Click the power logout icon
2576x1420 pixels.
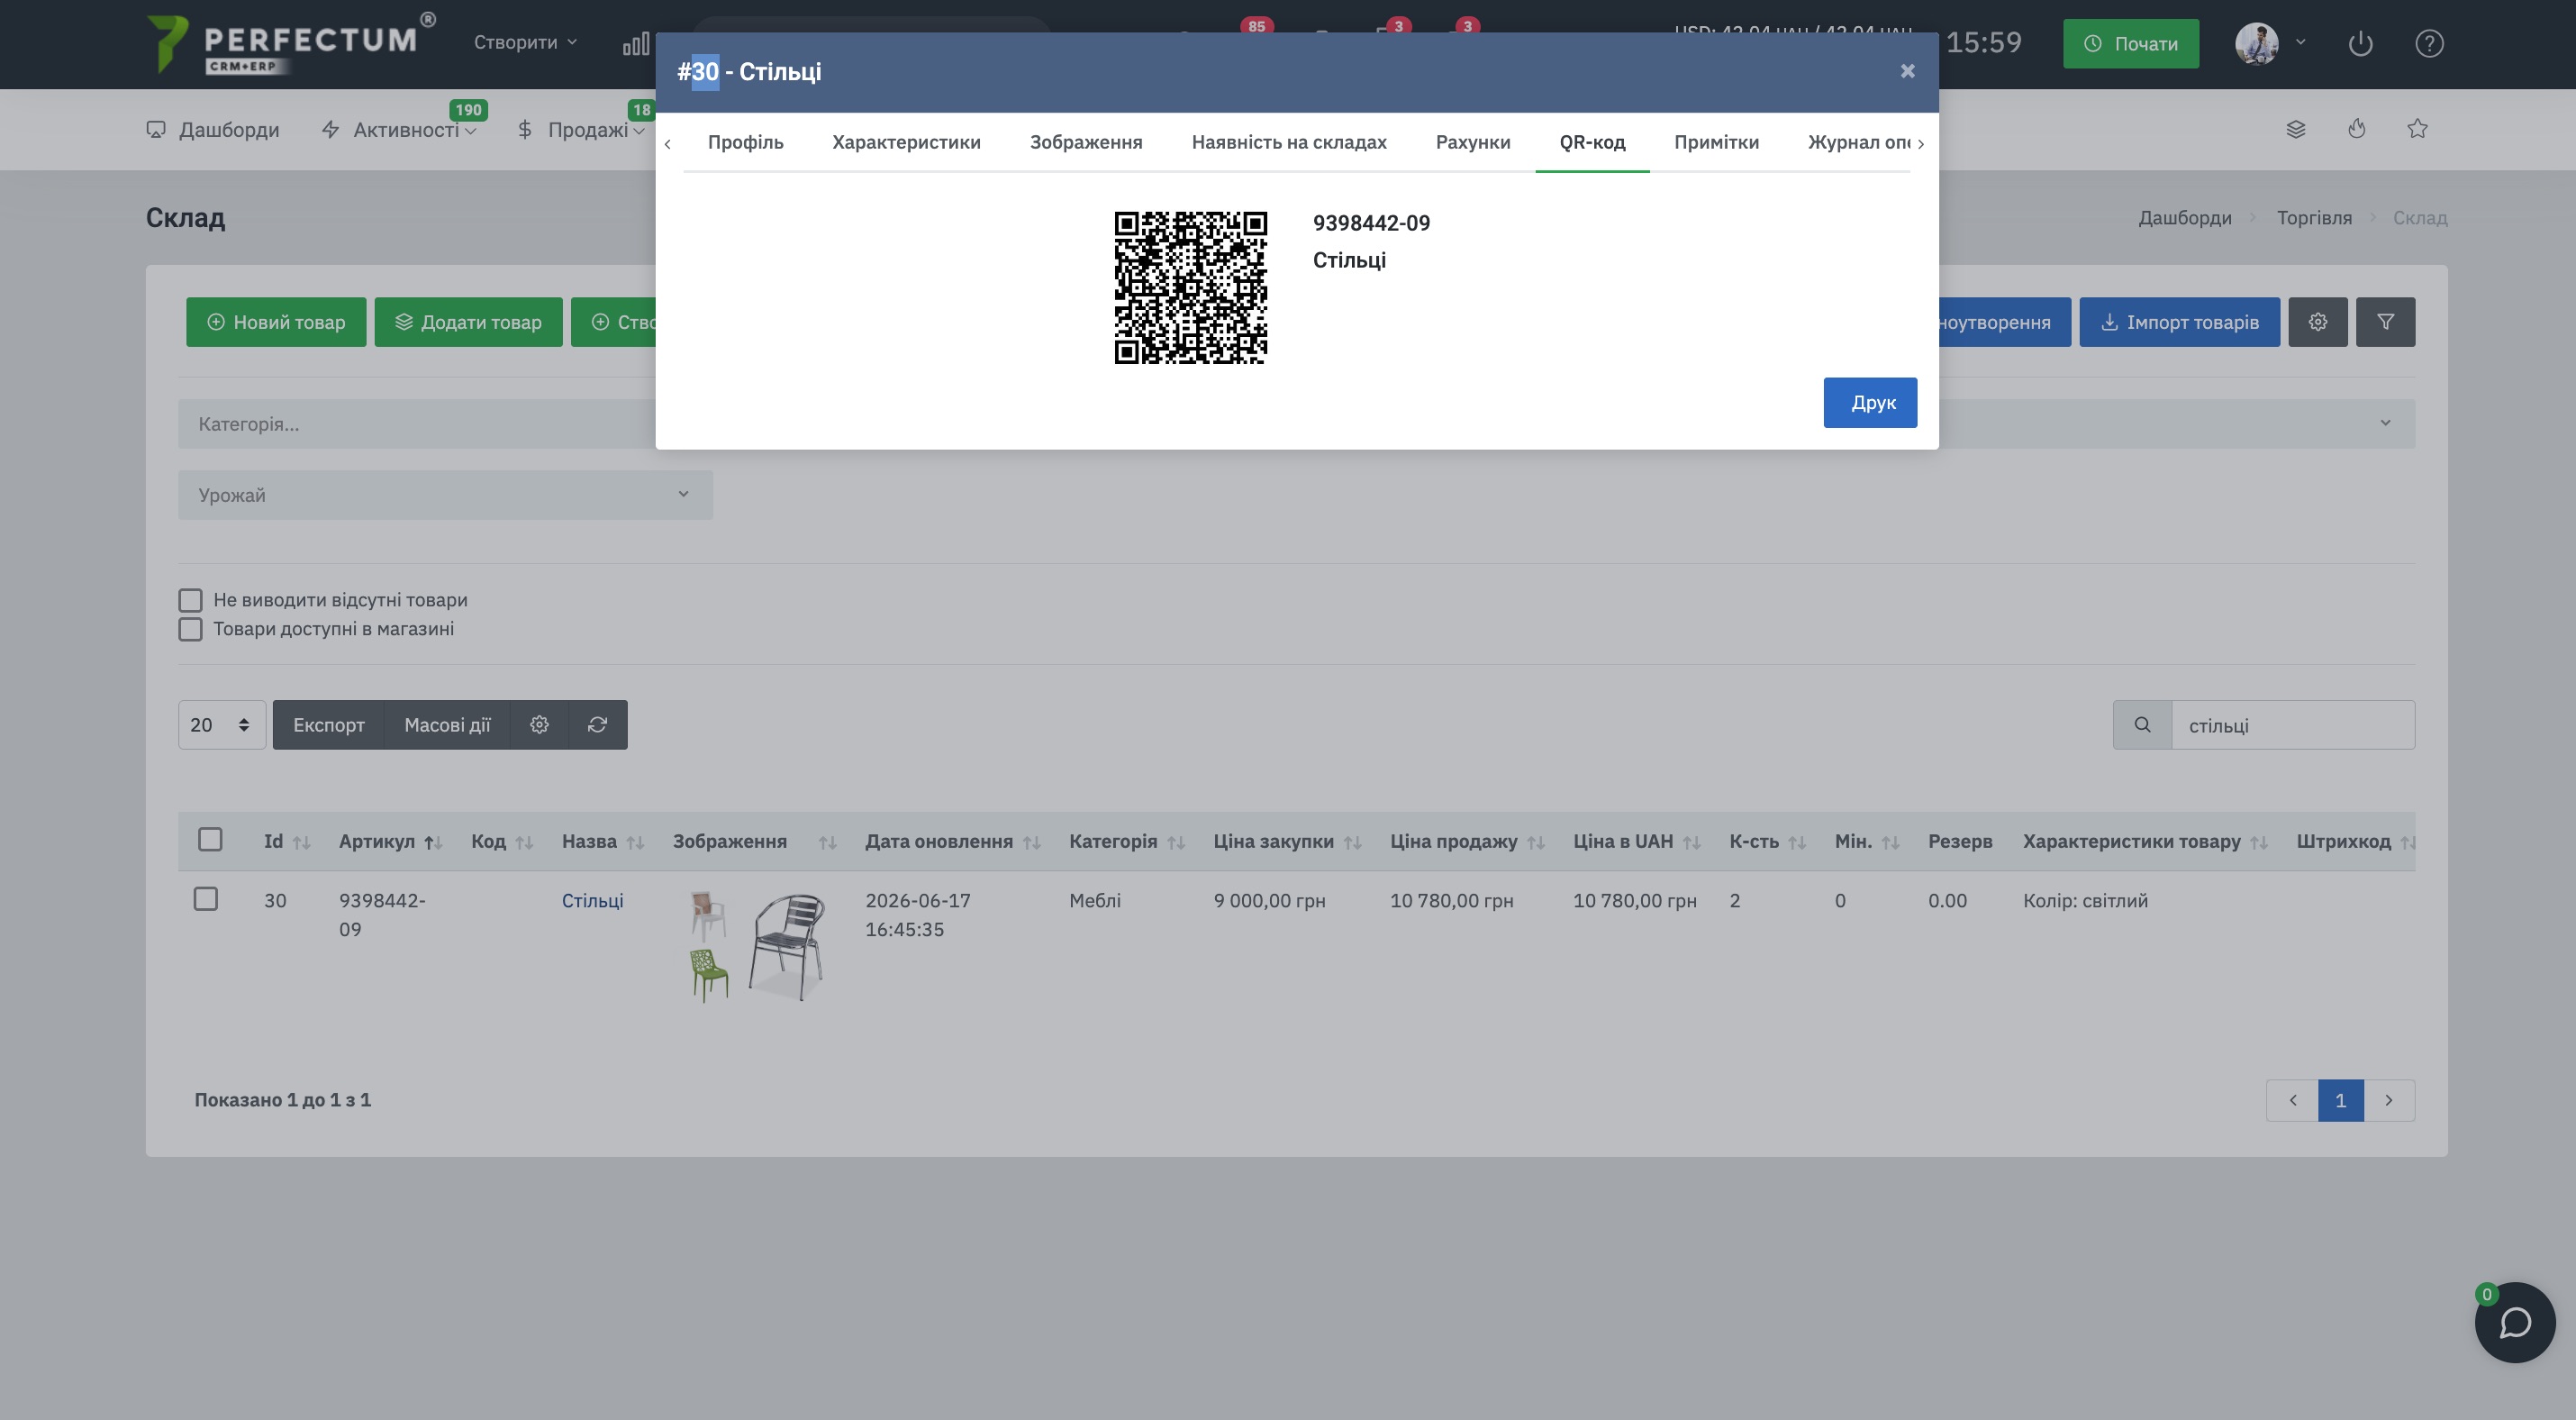point(2360,44)
